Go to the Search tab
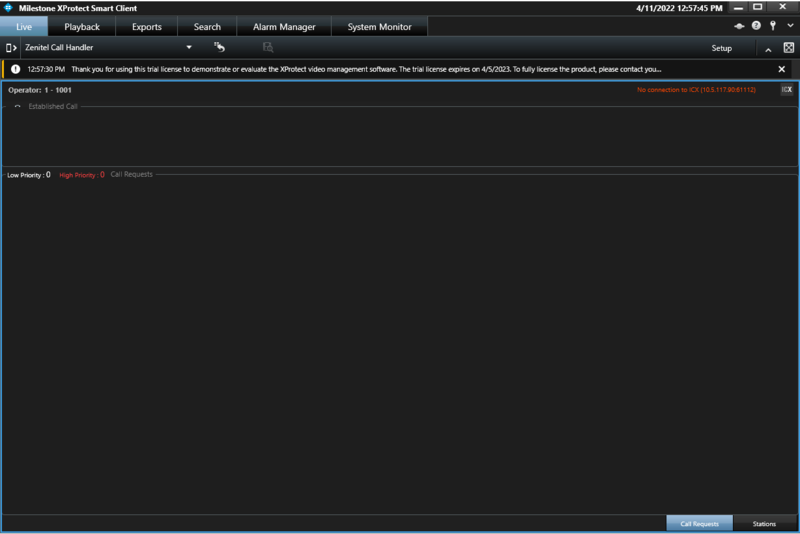The width and height of the screenshot is (800, 534). click(207, 27)
